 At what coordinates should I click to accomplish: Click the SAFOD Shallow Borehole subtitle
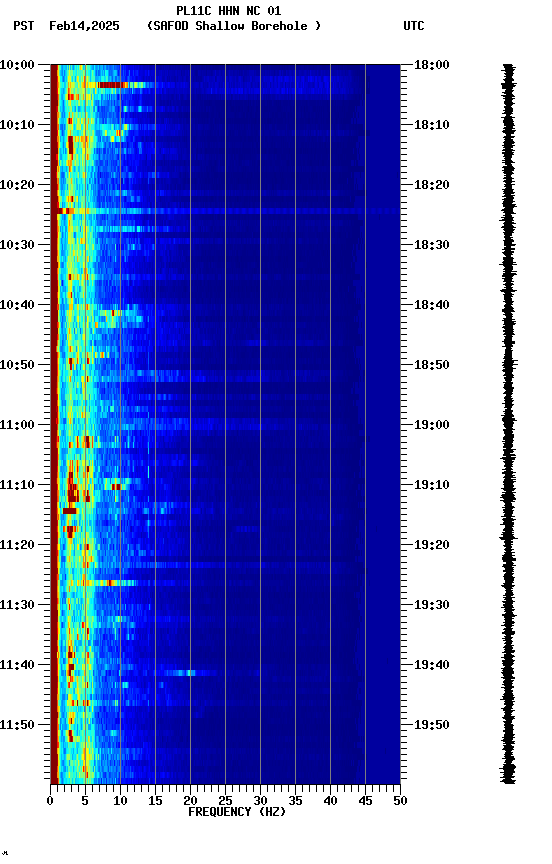234,26
